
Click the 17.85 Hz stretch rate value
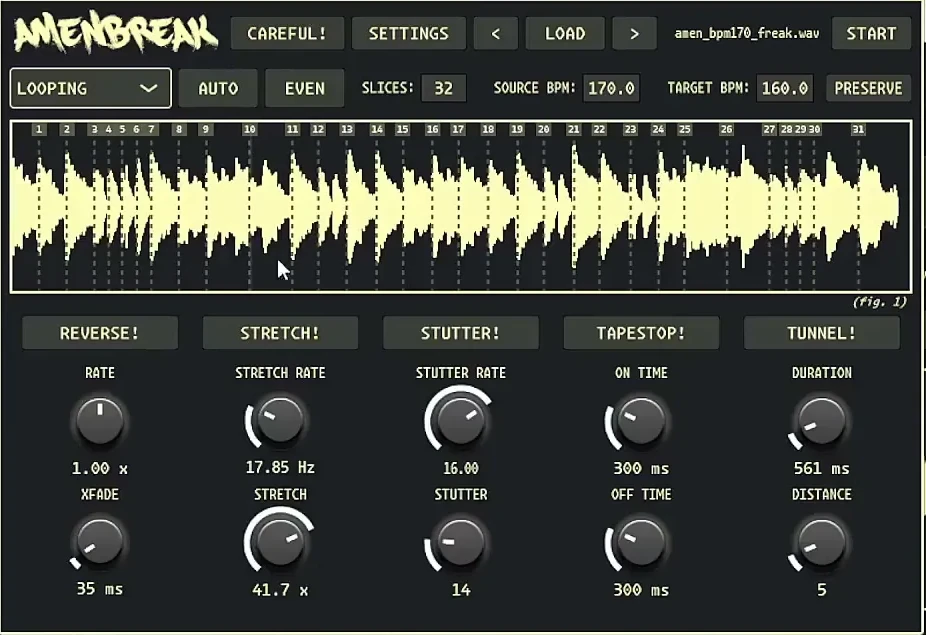click(x=280, y=467)
